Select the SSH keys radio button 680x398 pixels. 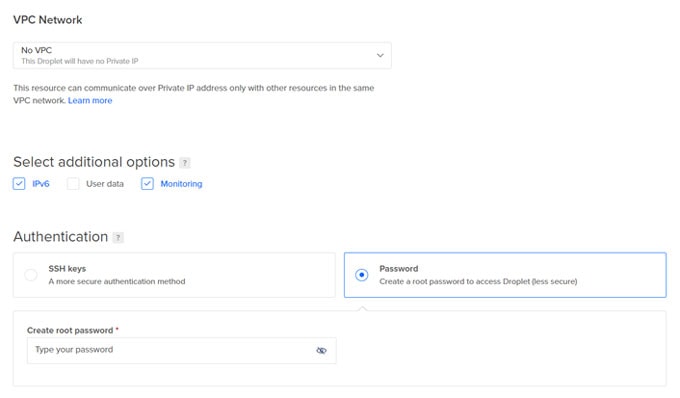tap(31, 275)
